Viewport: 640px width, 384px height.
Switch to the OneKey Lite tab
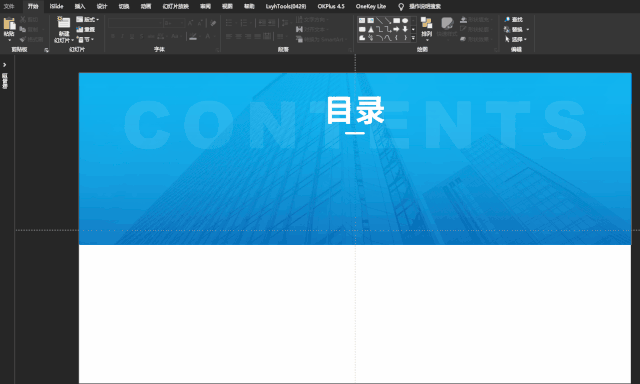tap(371, 7)
